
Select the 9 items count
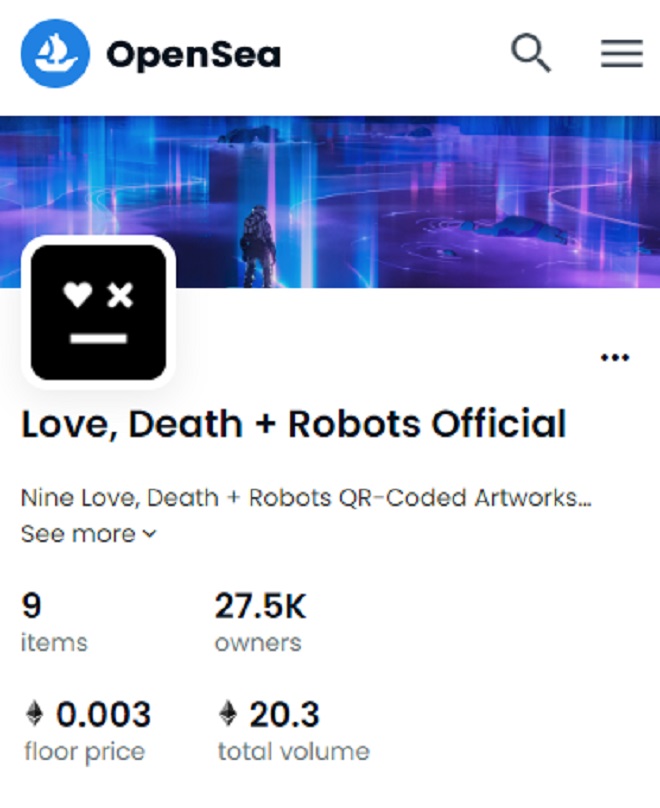pyautogui.click(x=32, y=607)
